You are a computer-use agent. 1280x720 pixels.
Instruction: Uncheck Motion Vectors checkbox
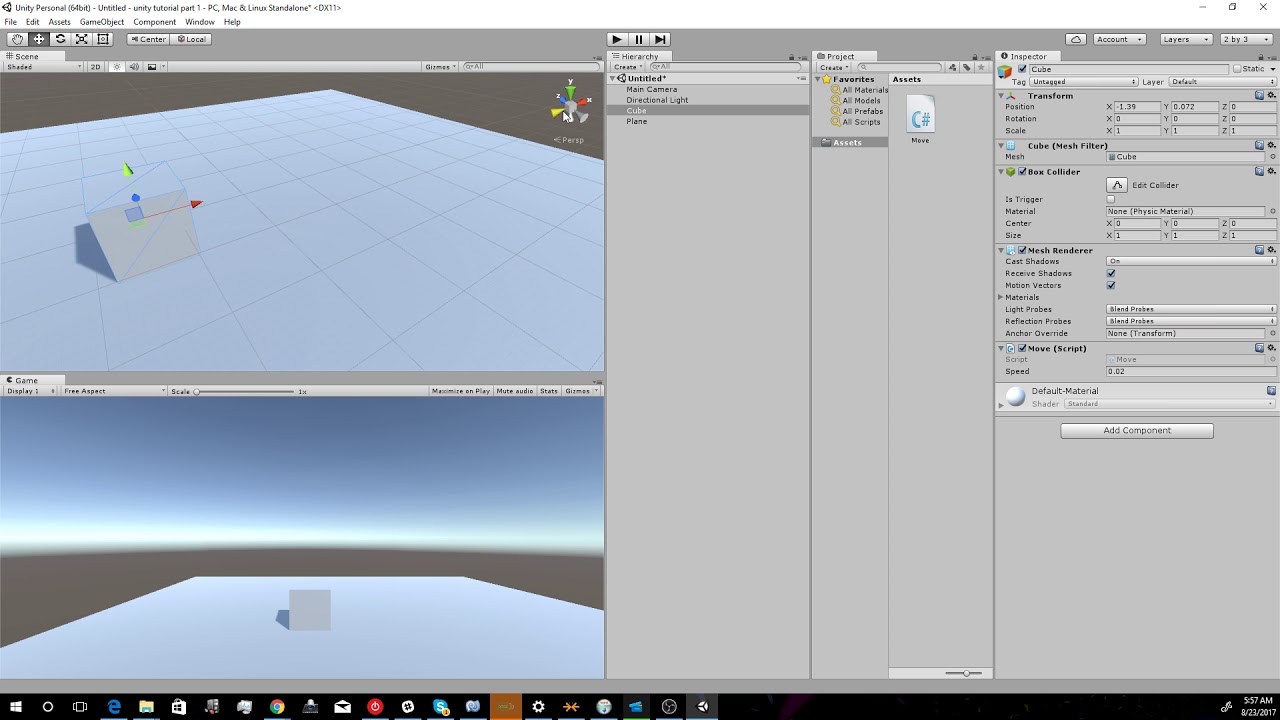pos(1111,285)
